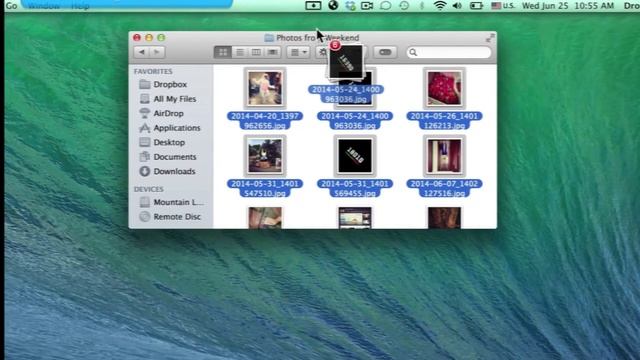Switch Finder to column view
Image resolution: width=640 pixels, height=360 pixels.
256,52
